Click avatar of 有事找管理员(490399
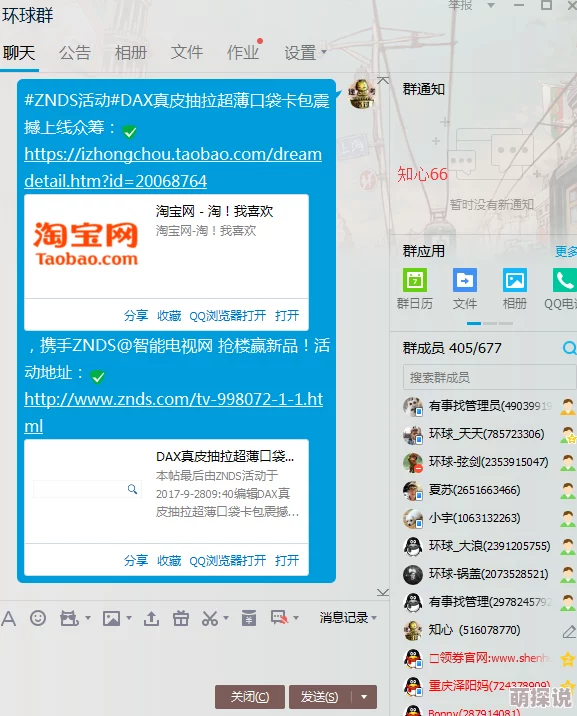This screenshot has width=577, height=716. click(x=413, y=406)
